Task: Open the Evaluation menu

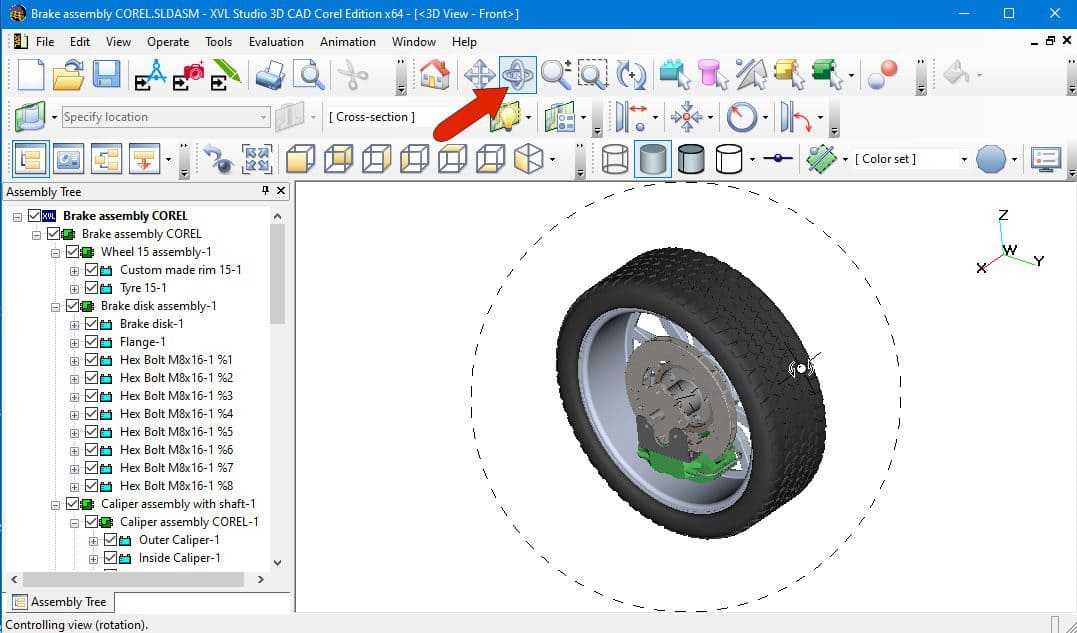Action: [275, 42]
